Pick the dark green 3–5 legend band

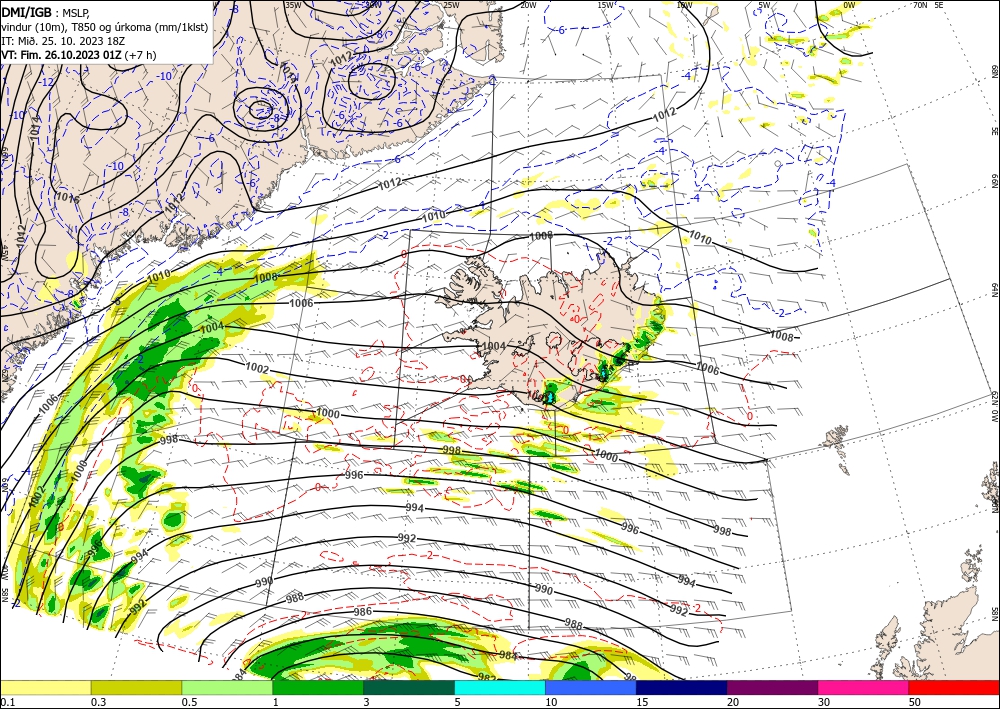[x=409, y=687]
